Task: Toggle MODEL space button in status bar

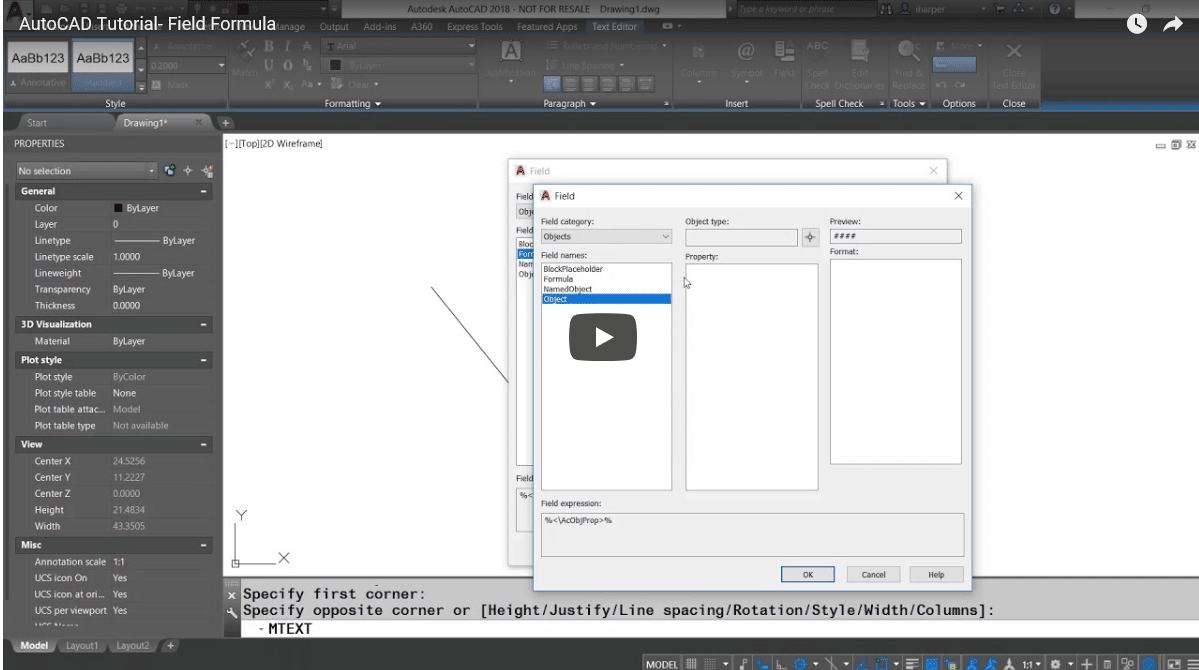Action: pos(661,664)
